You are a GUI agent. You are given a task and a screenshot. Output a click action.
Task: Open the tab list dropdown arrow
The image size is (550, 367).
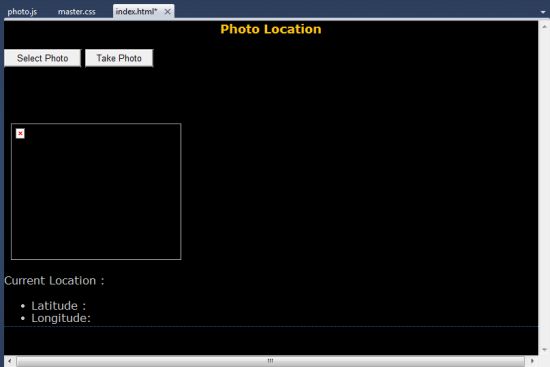pyautogui.click(x=543, y=12)
